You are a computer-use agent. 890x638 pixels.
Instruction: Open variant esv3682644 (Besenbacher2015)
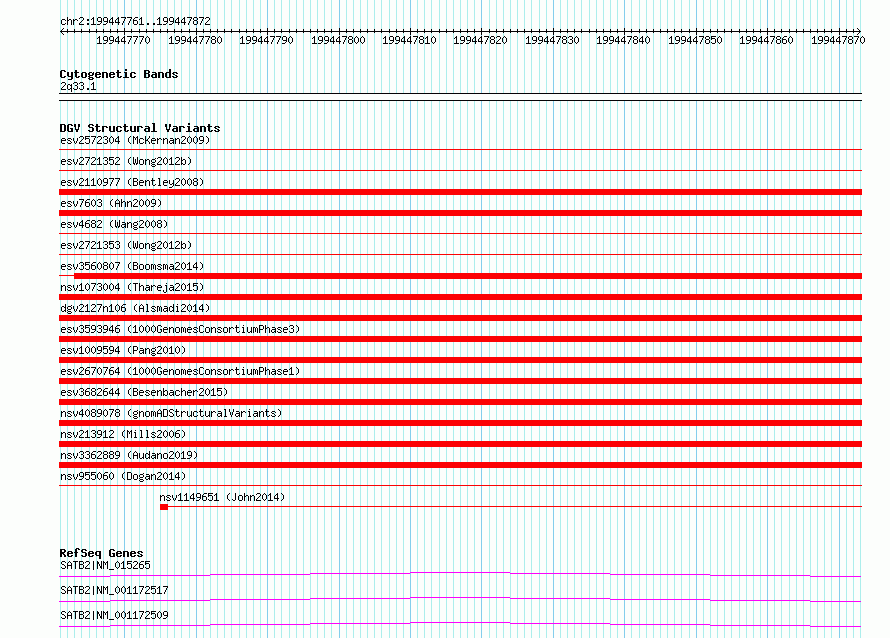[144, 392]
